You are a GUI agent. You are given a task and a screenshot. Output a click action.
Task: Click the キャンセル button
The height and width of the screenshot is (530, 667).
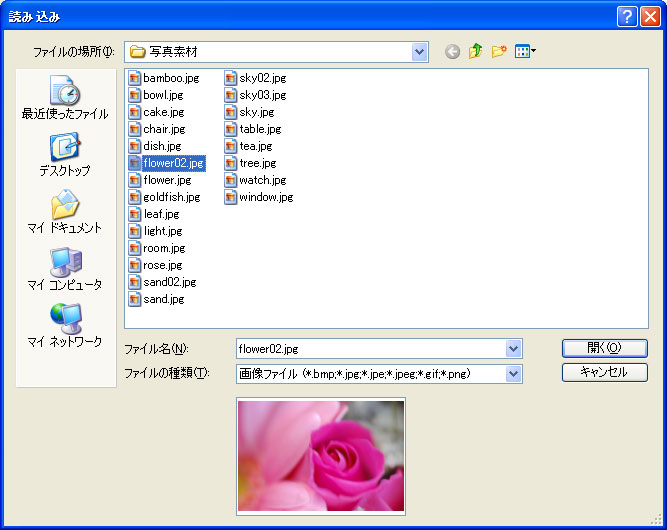(604, 372)
